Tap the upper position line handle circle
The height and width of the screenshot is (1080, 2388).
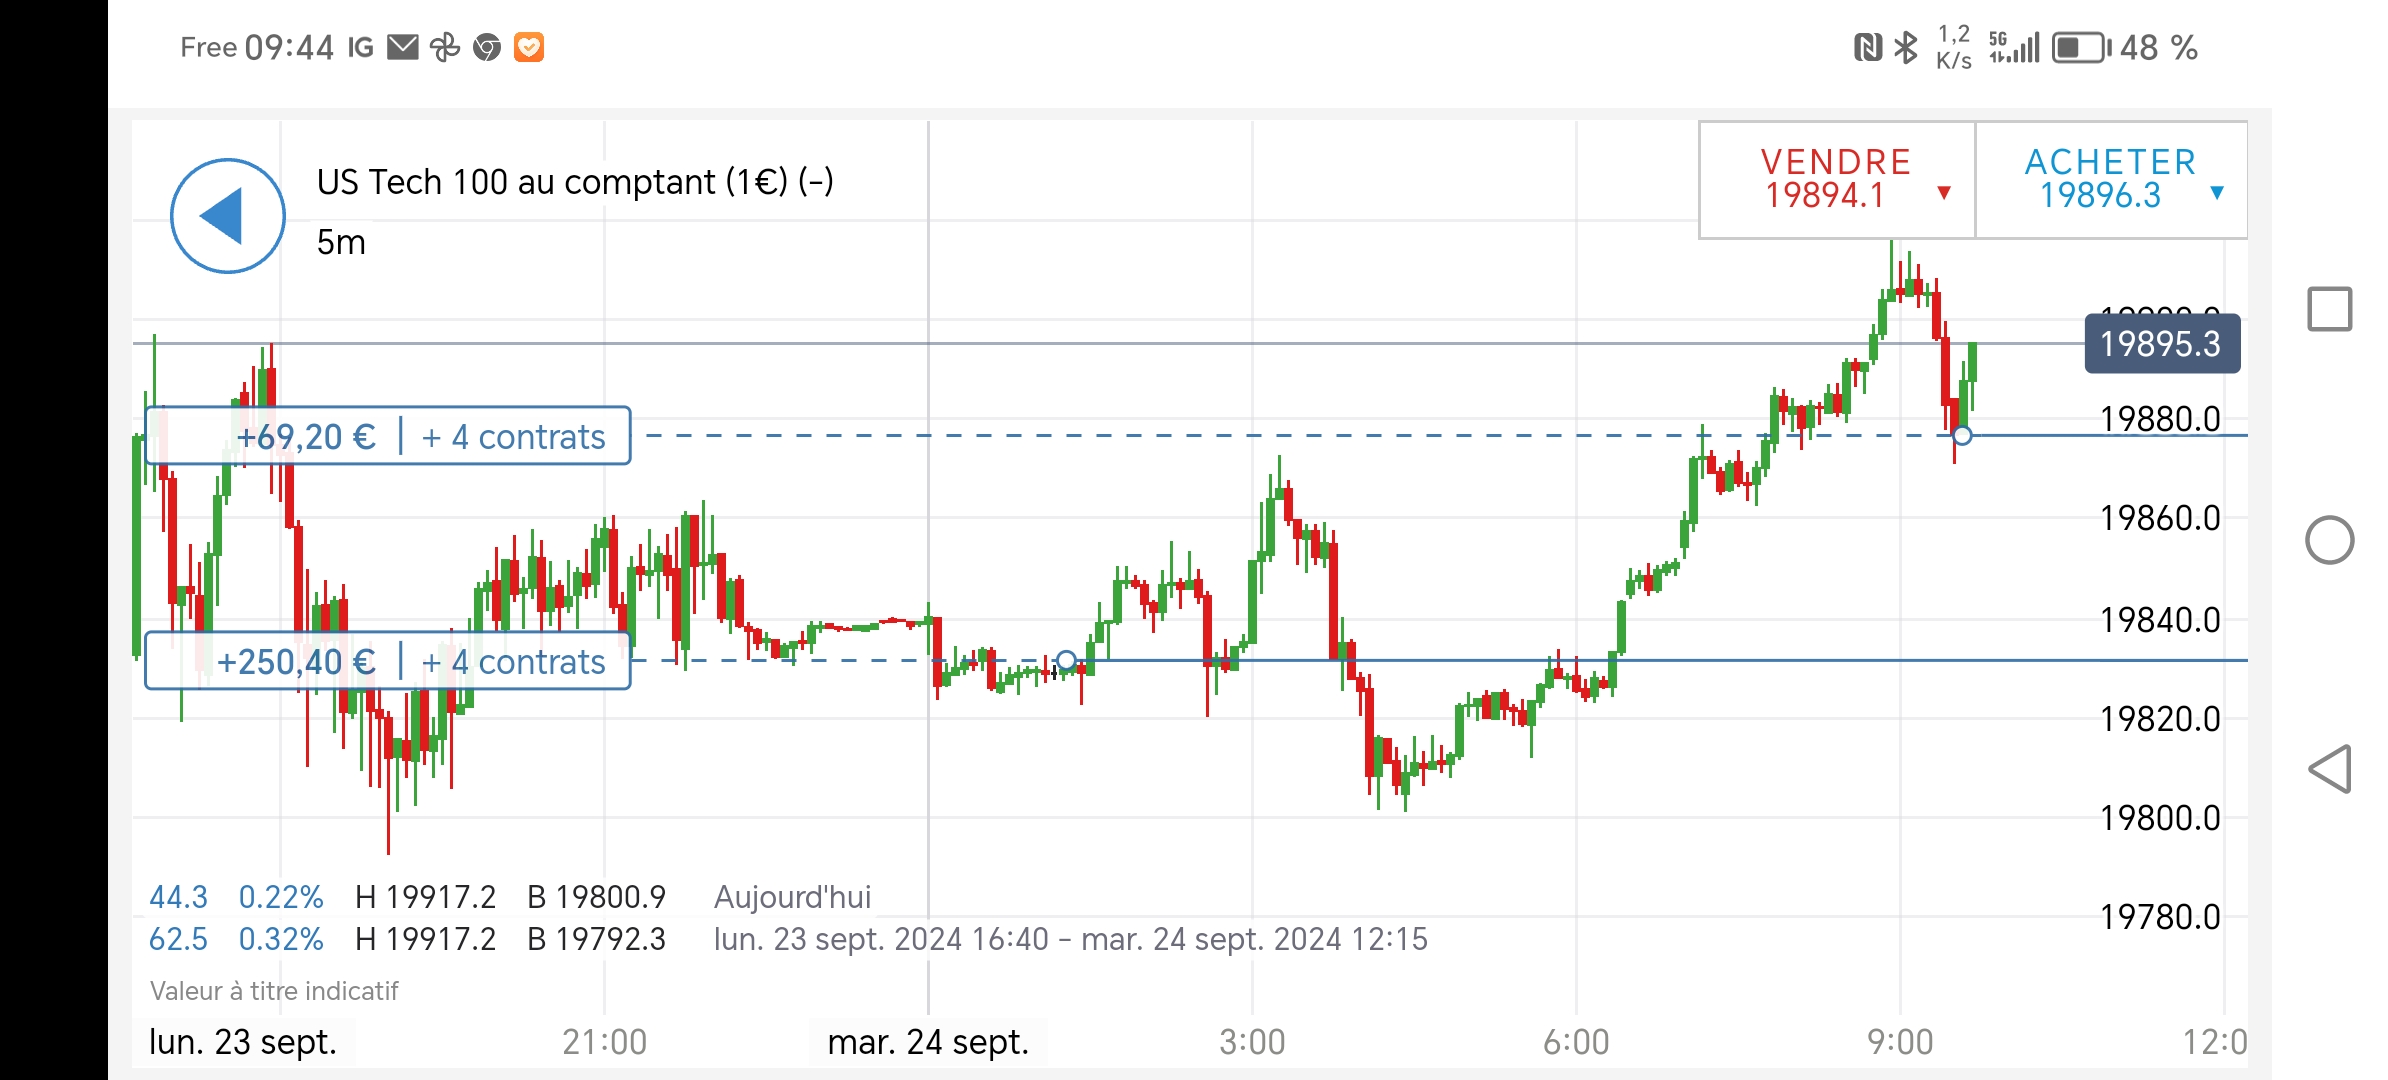(x=1962, y=436)
